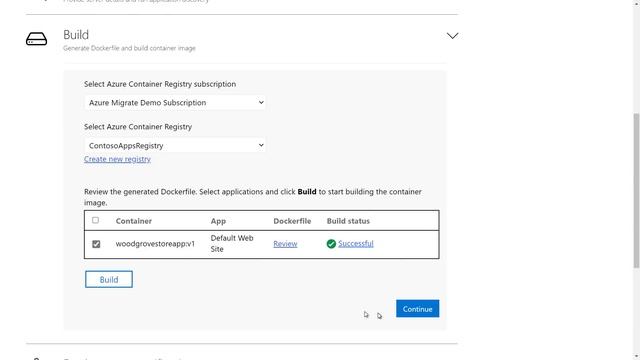Click the Build status column header
The width and height of the screenshot is (640, 360).
coord(348,221)
